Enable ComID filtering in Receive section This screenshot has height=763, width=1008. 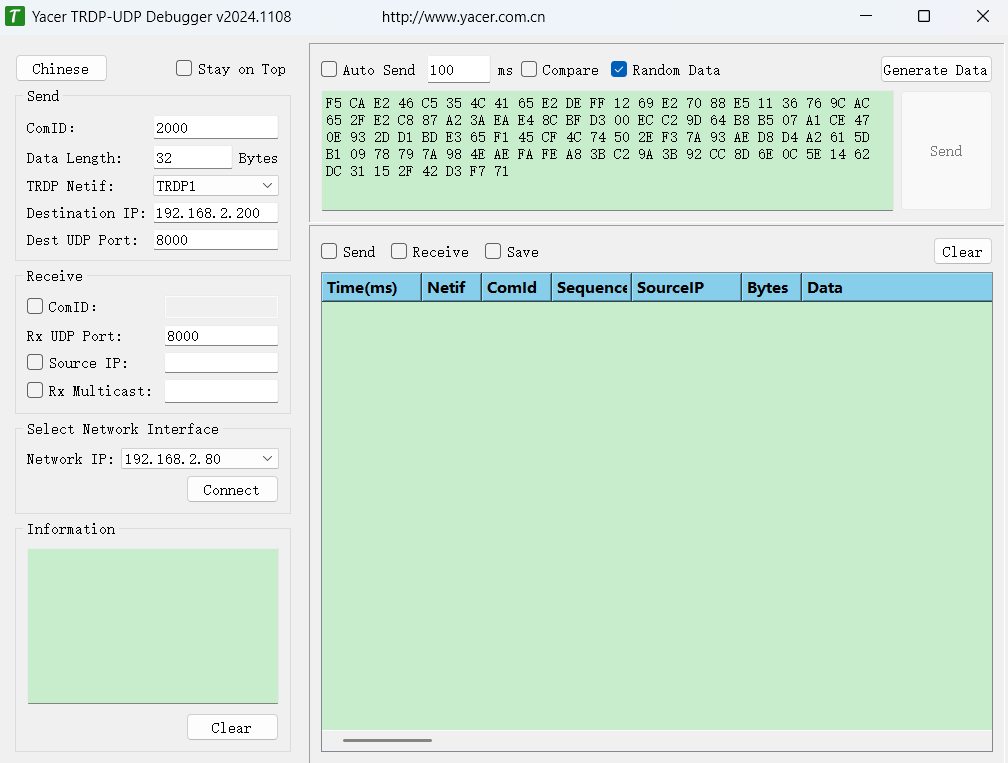pyautogui.click(x=34, y=306)
